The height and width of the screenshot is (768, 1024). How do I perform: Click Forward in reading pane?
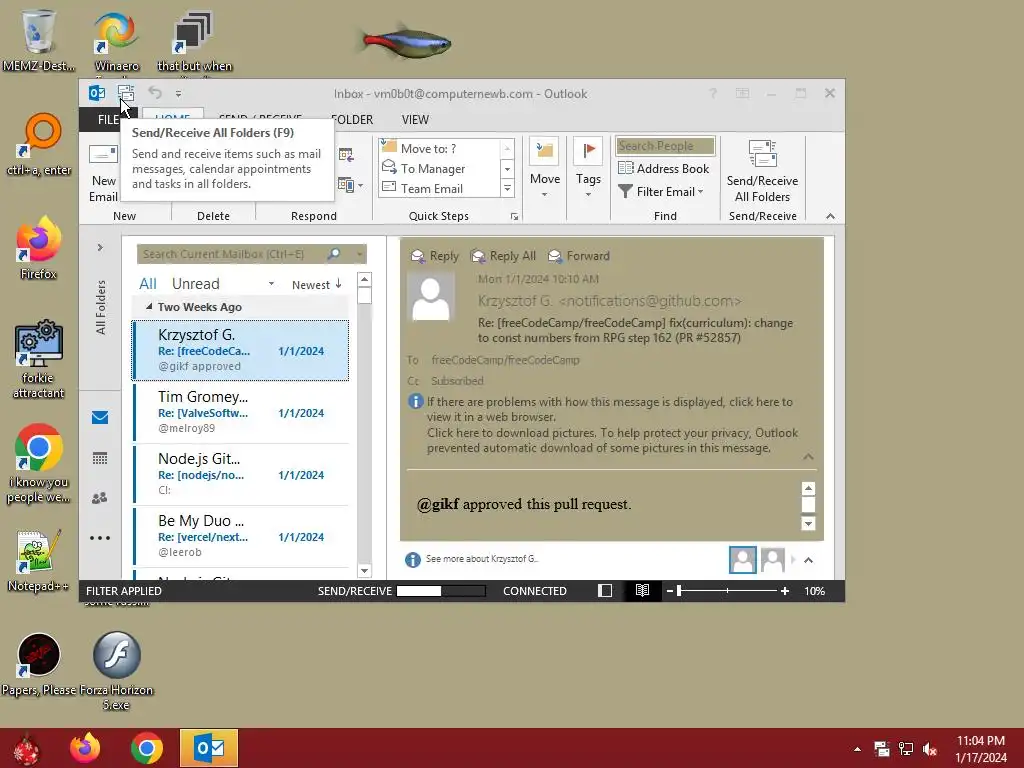(579, 256)
